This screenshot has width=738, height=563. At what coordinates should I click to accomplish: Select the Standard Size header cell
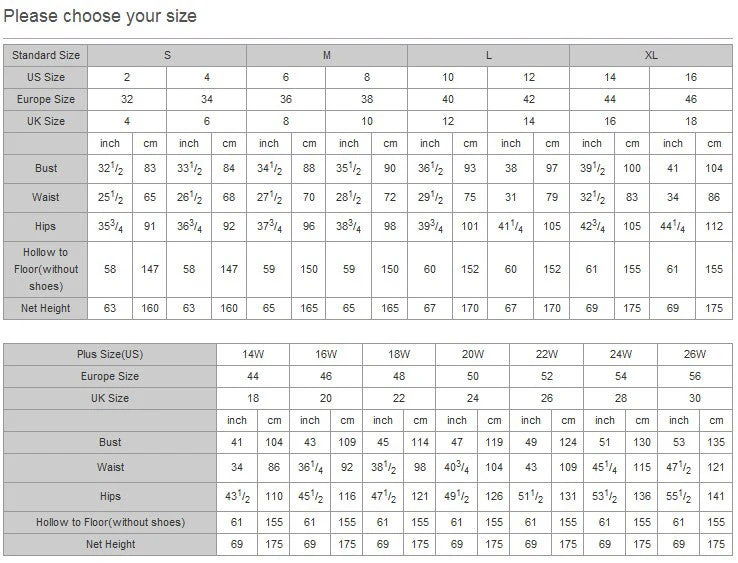(x=46, y=55)
